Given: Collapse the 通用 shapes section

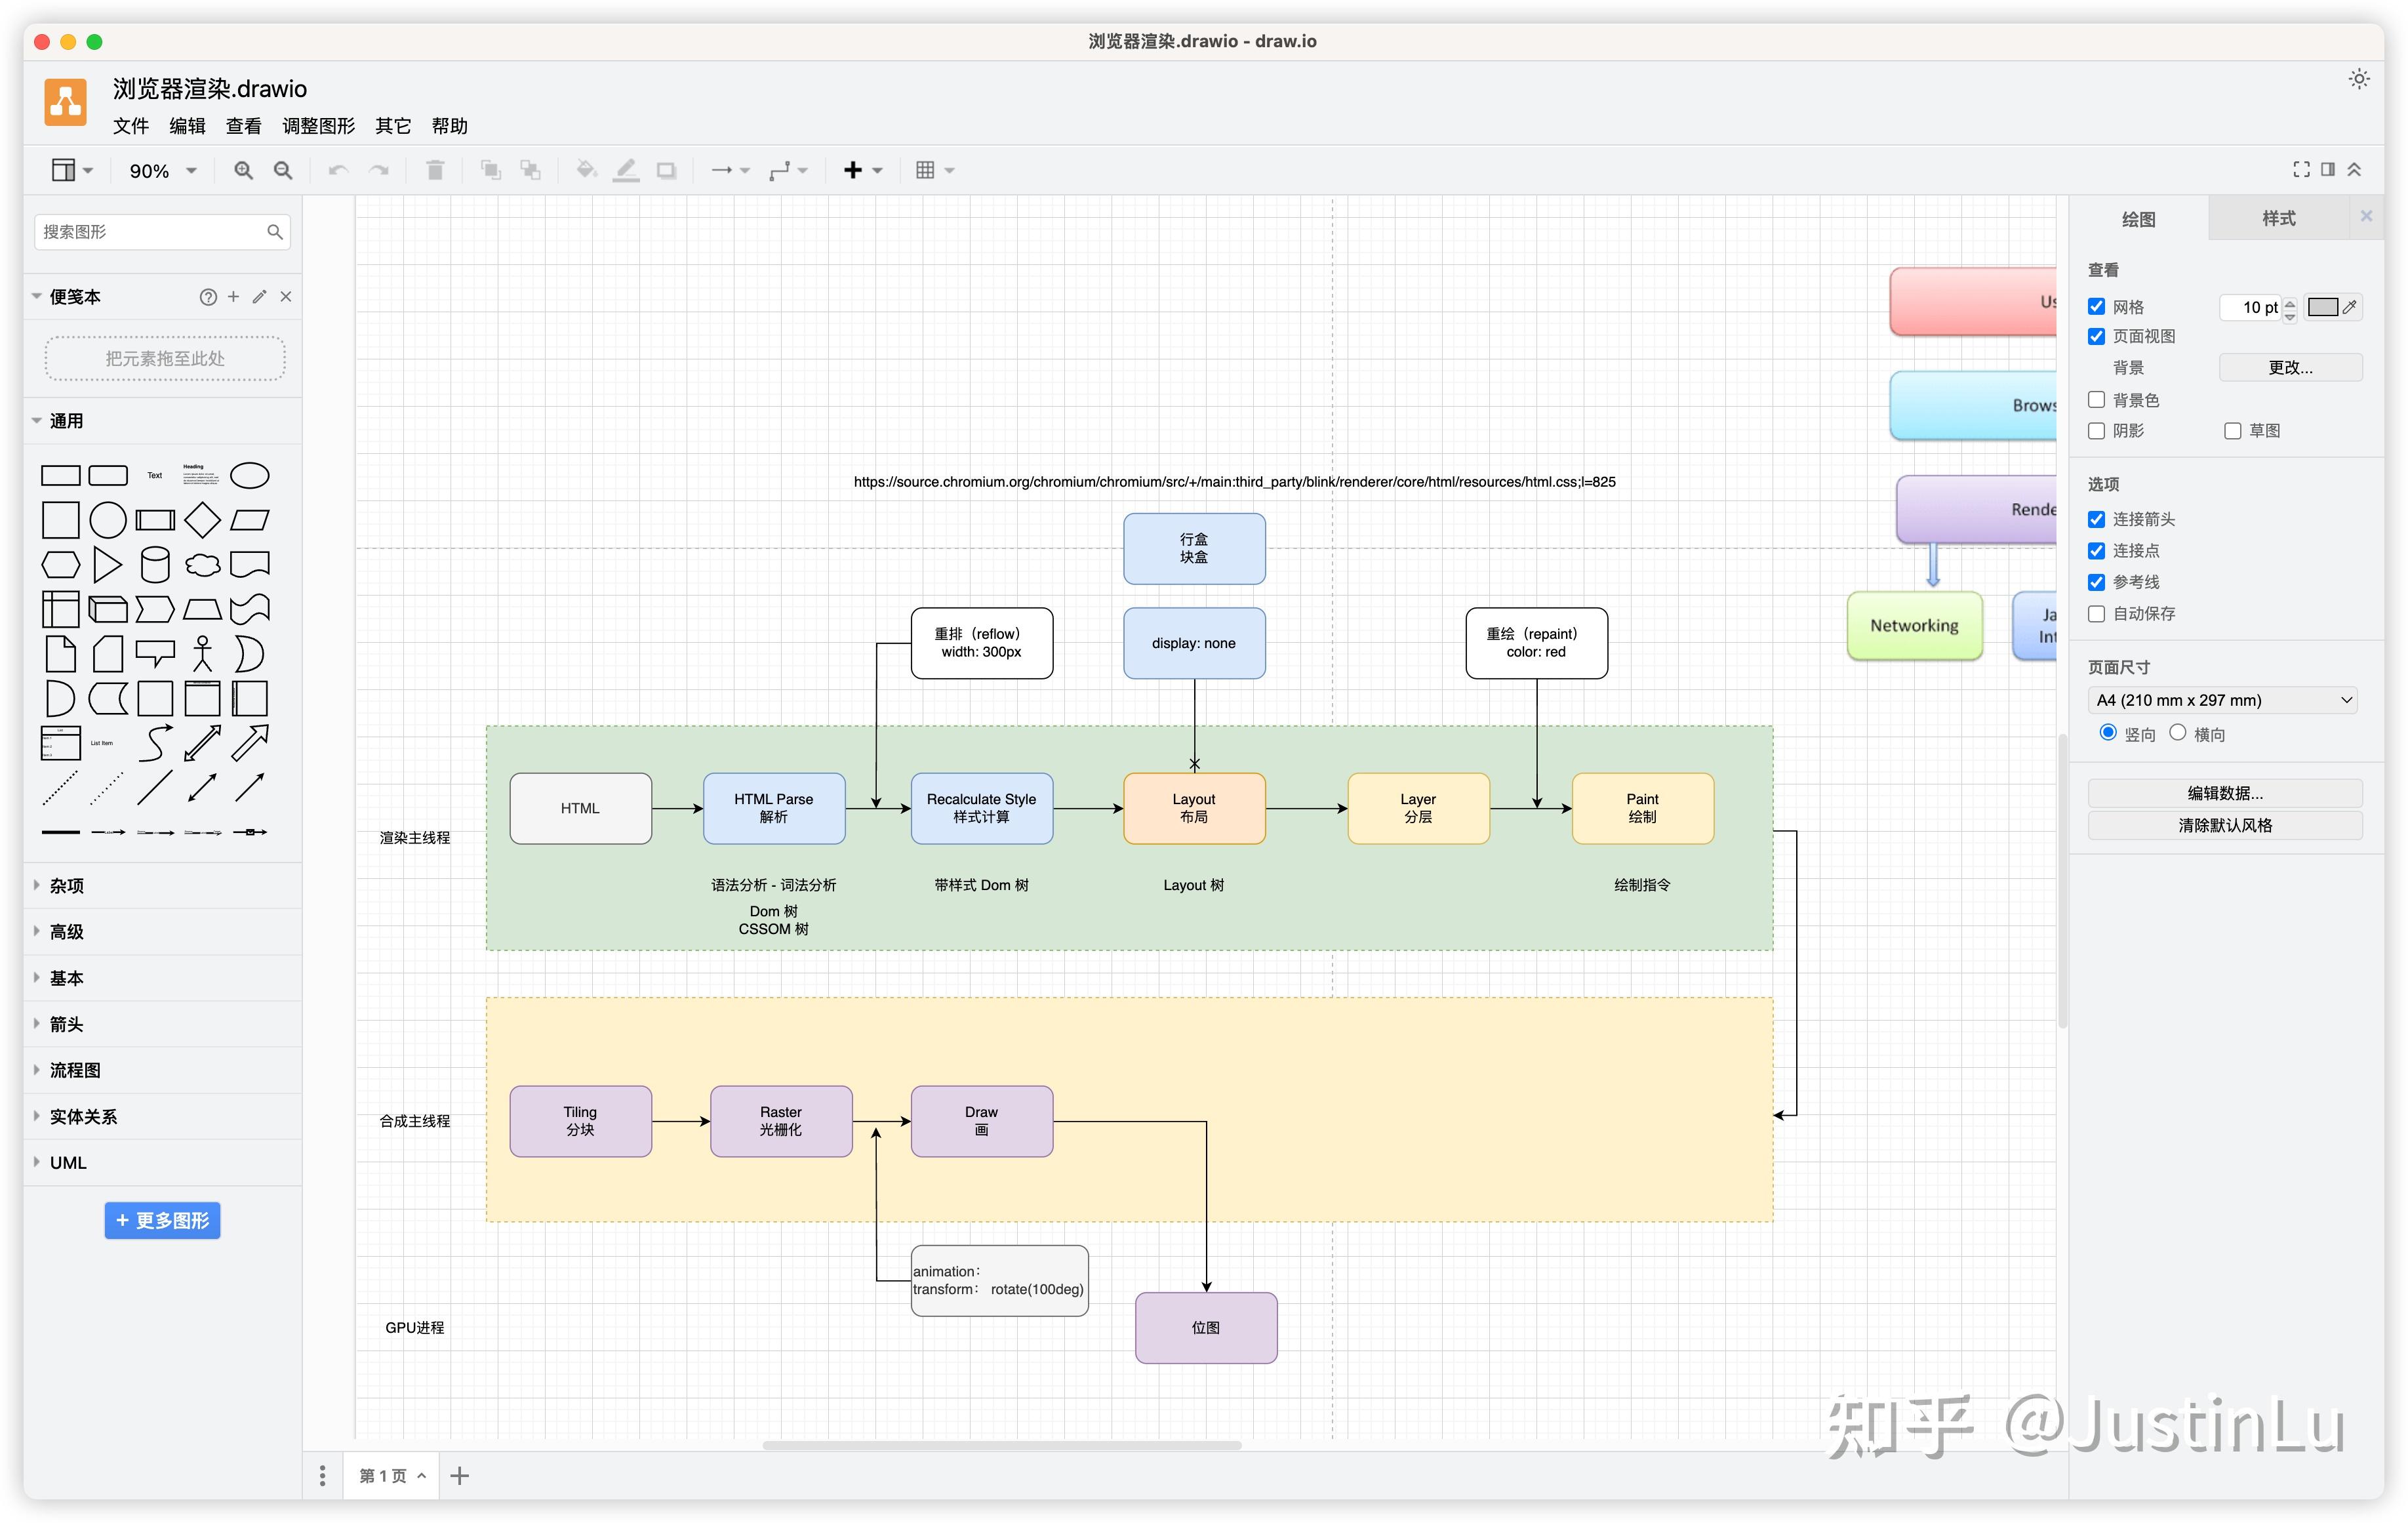Looking at the screenshot, I should pos(163,421).
